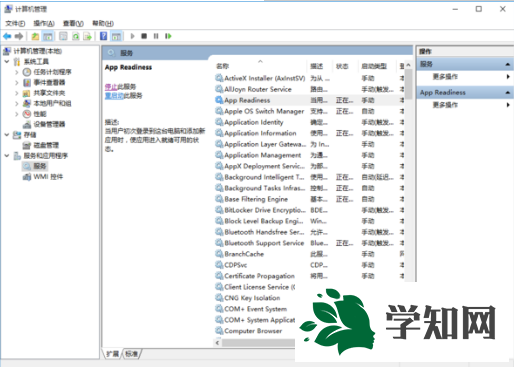
Task: Click the Start service play icon
Action: click(x=132, y=36)
